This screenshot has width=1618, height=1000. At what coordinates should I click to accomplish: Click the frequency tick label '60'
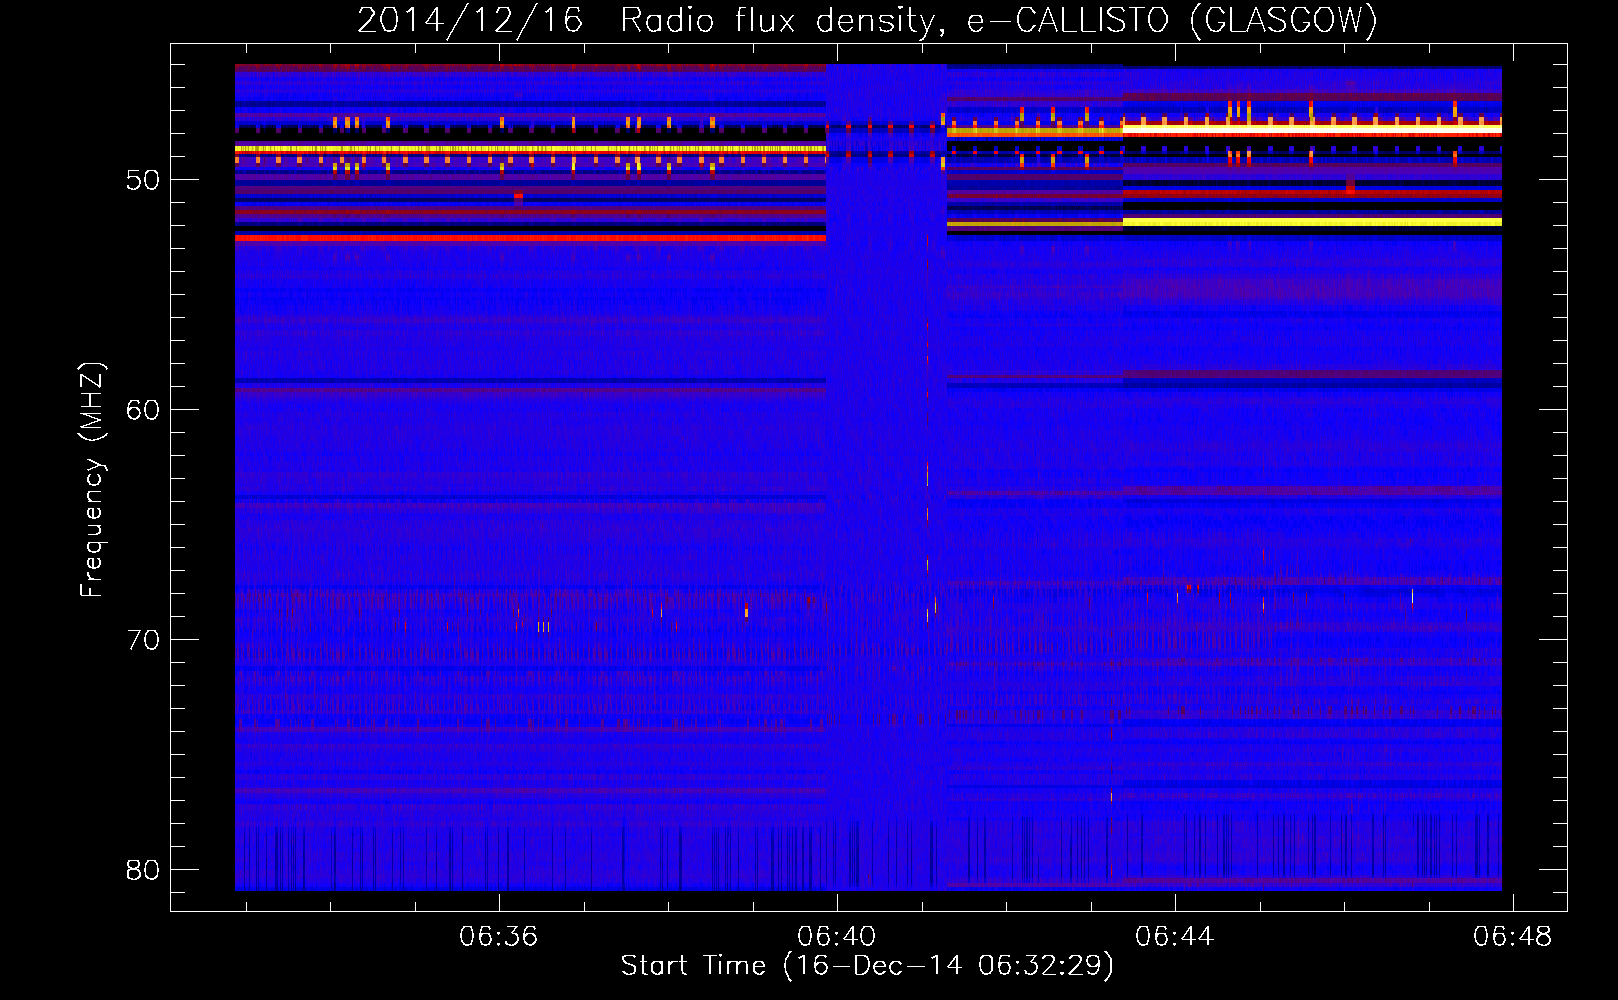click(143, 410)
